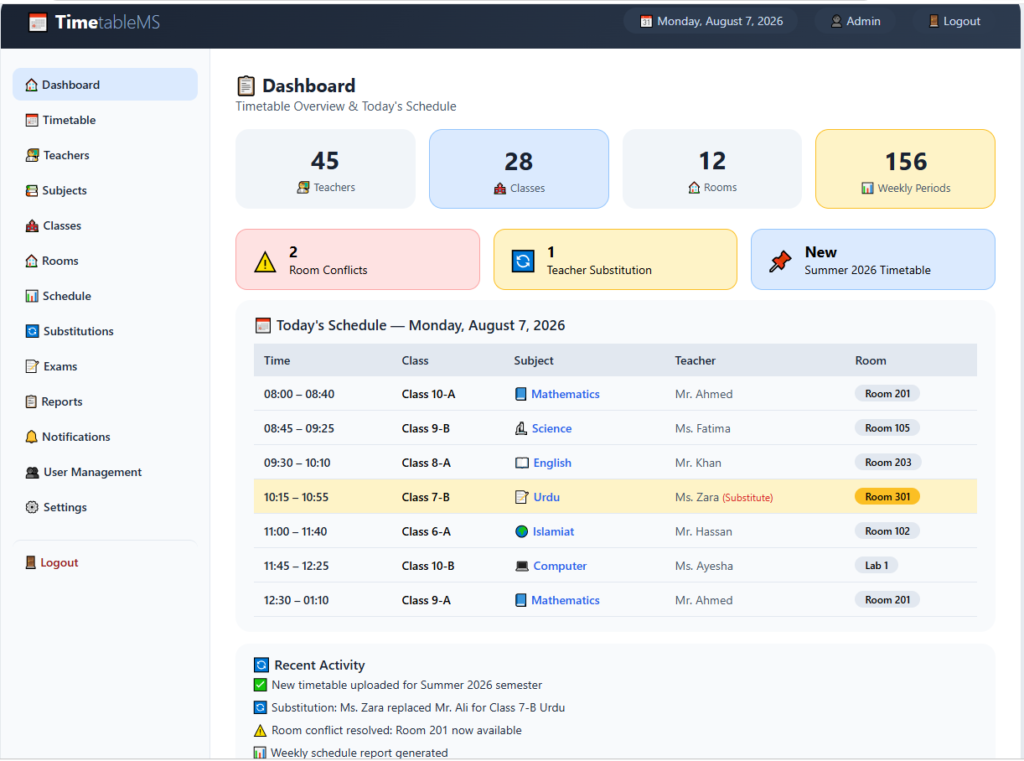Click the red Logout link in sidebar
Screen dimensions: 1024x761
pyautogui.click(x=52, y=562)
